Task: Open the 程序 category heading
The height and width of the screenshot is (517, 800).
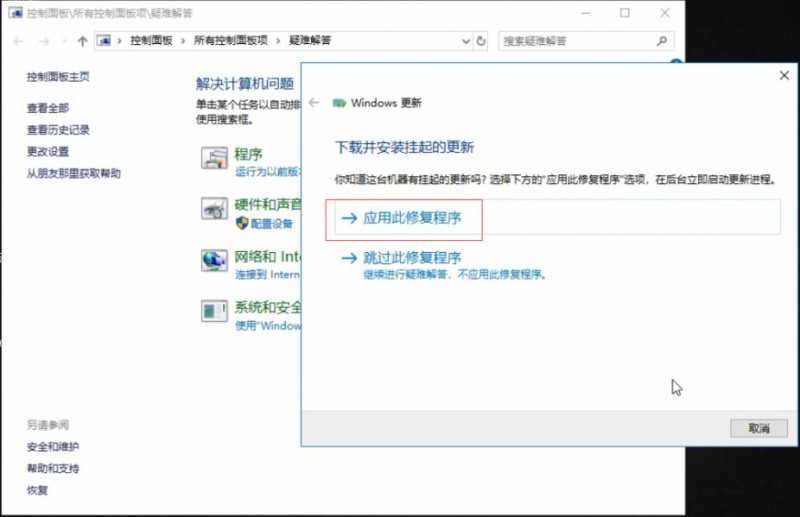Action: click(x=248, y=154)
